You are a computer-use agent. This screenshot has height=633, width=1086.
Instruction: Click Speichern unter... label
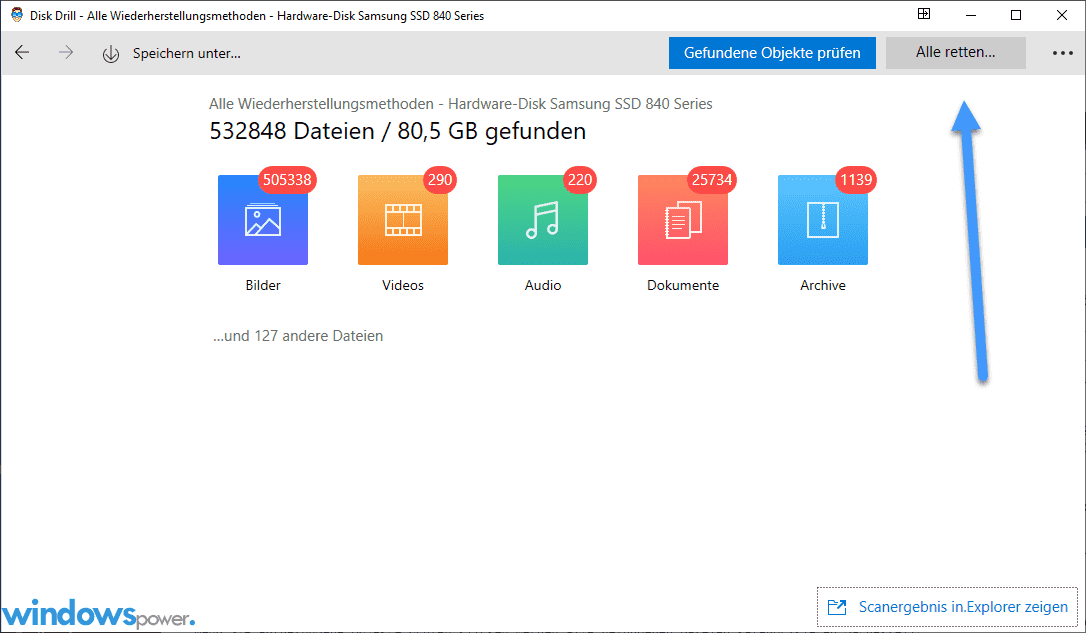(187, 53)
